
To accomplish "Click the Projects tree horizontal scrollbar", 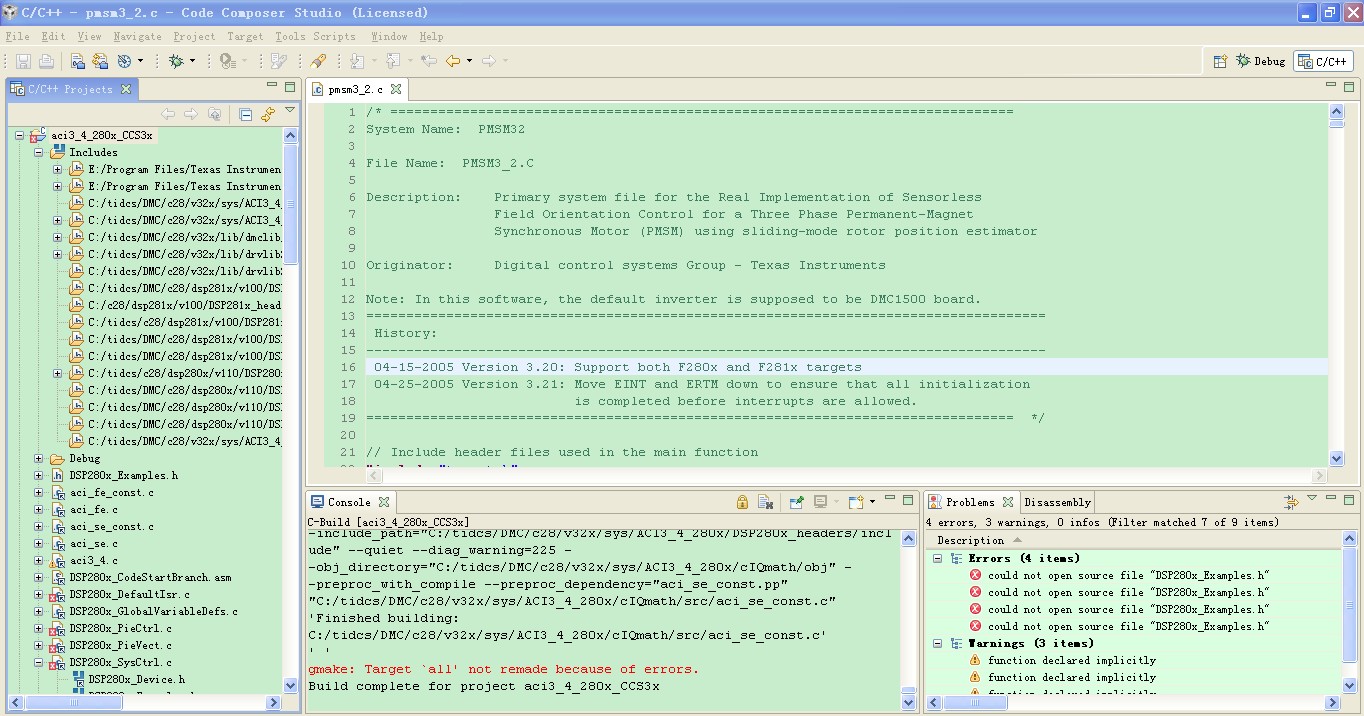I will (x=145, y=703).
